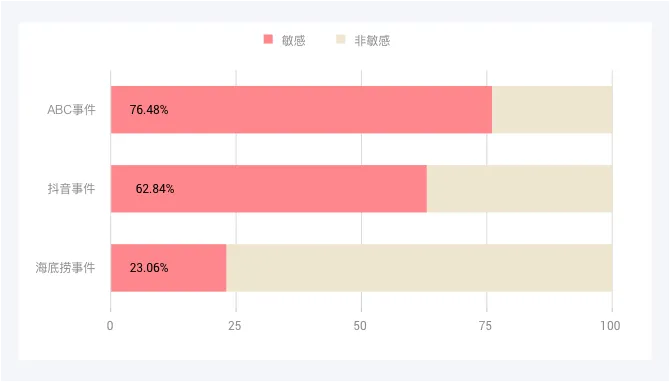The height and width of the screenshot is (382, 670).
Task: Click the 100 axis tick label
Action: tap(610, 326)
